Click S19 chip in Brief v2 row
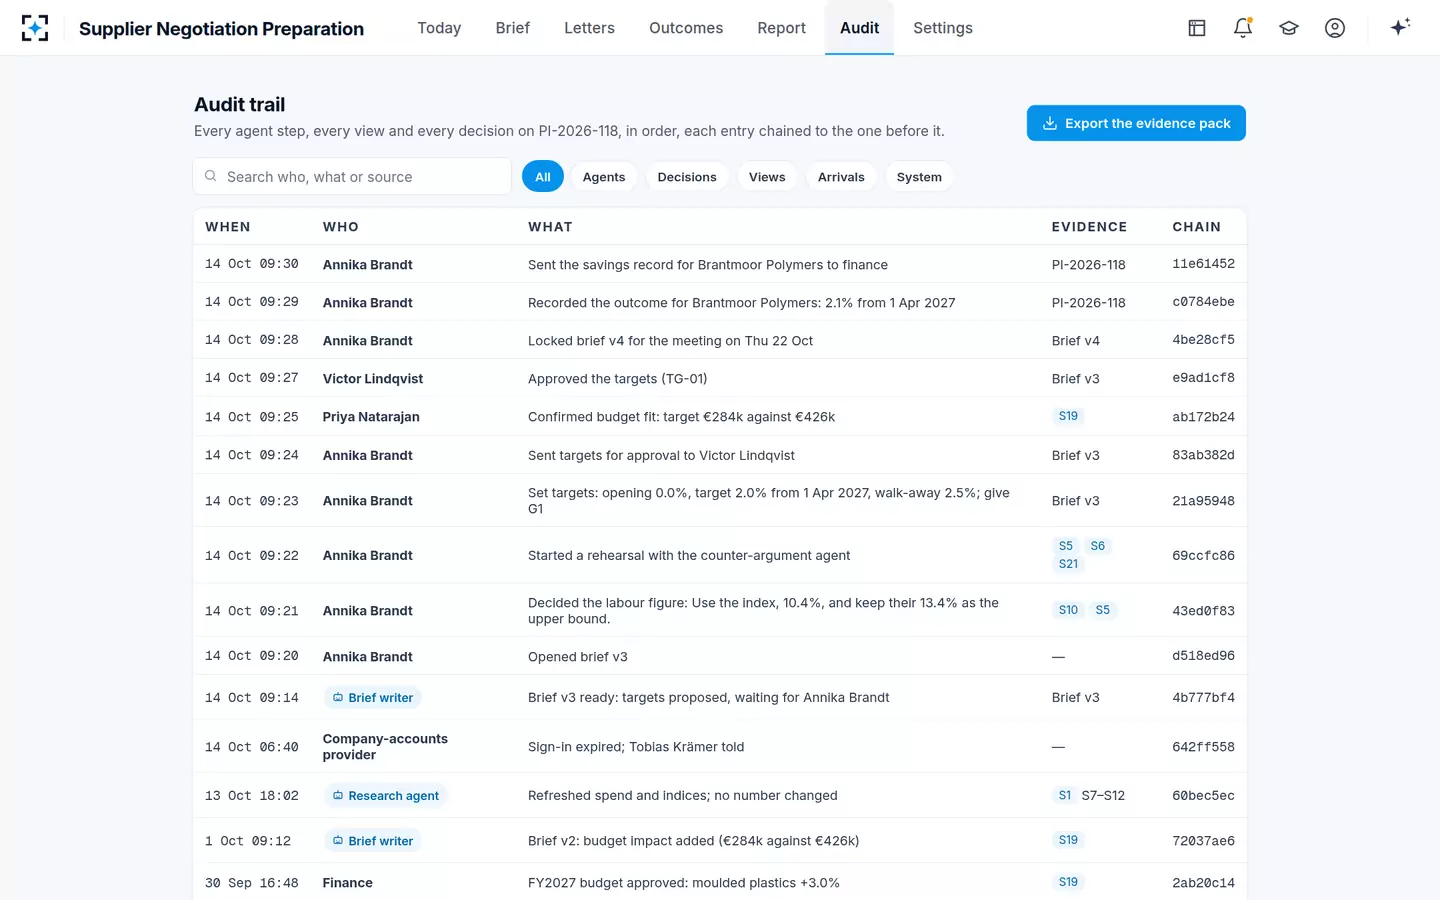The image size is (1440, 900). [1068, 840]
